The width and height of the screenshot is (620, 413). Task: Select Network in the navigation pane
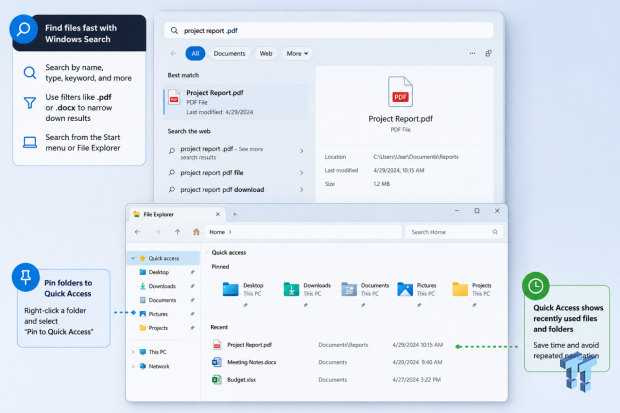159,366
